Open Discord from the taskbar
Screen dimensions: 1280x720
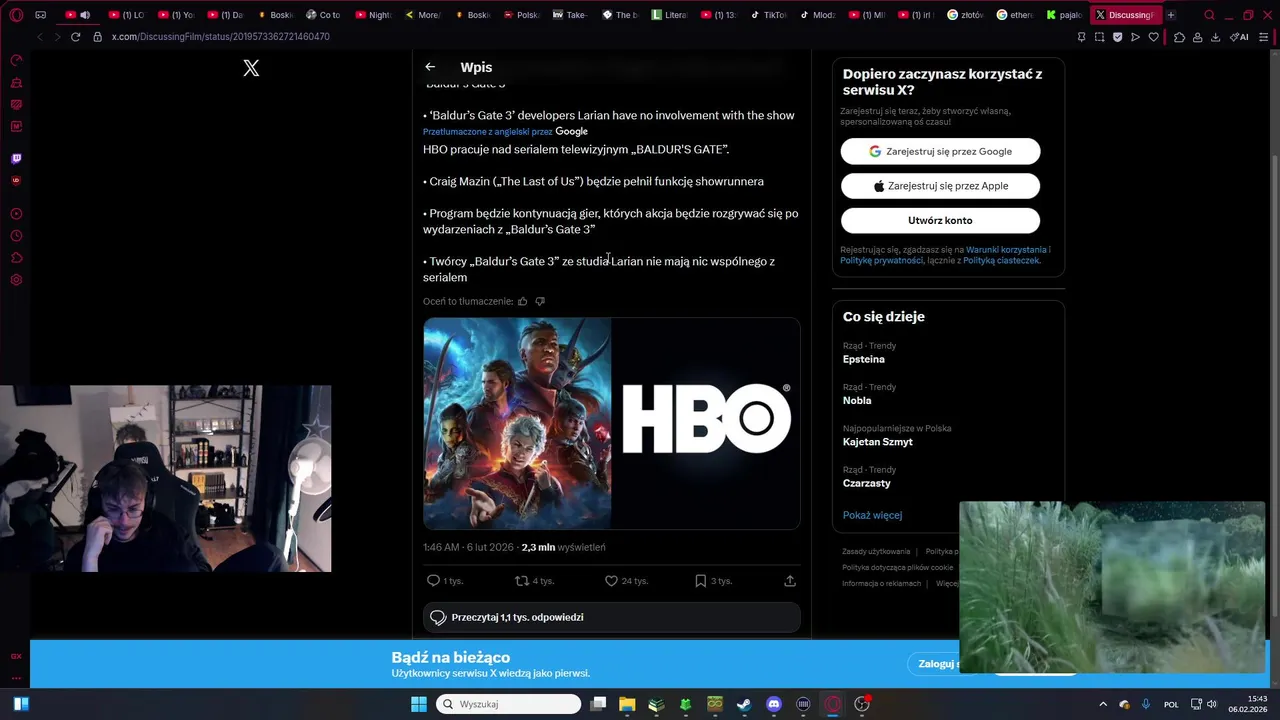[x=774, y=704]
